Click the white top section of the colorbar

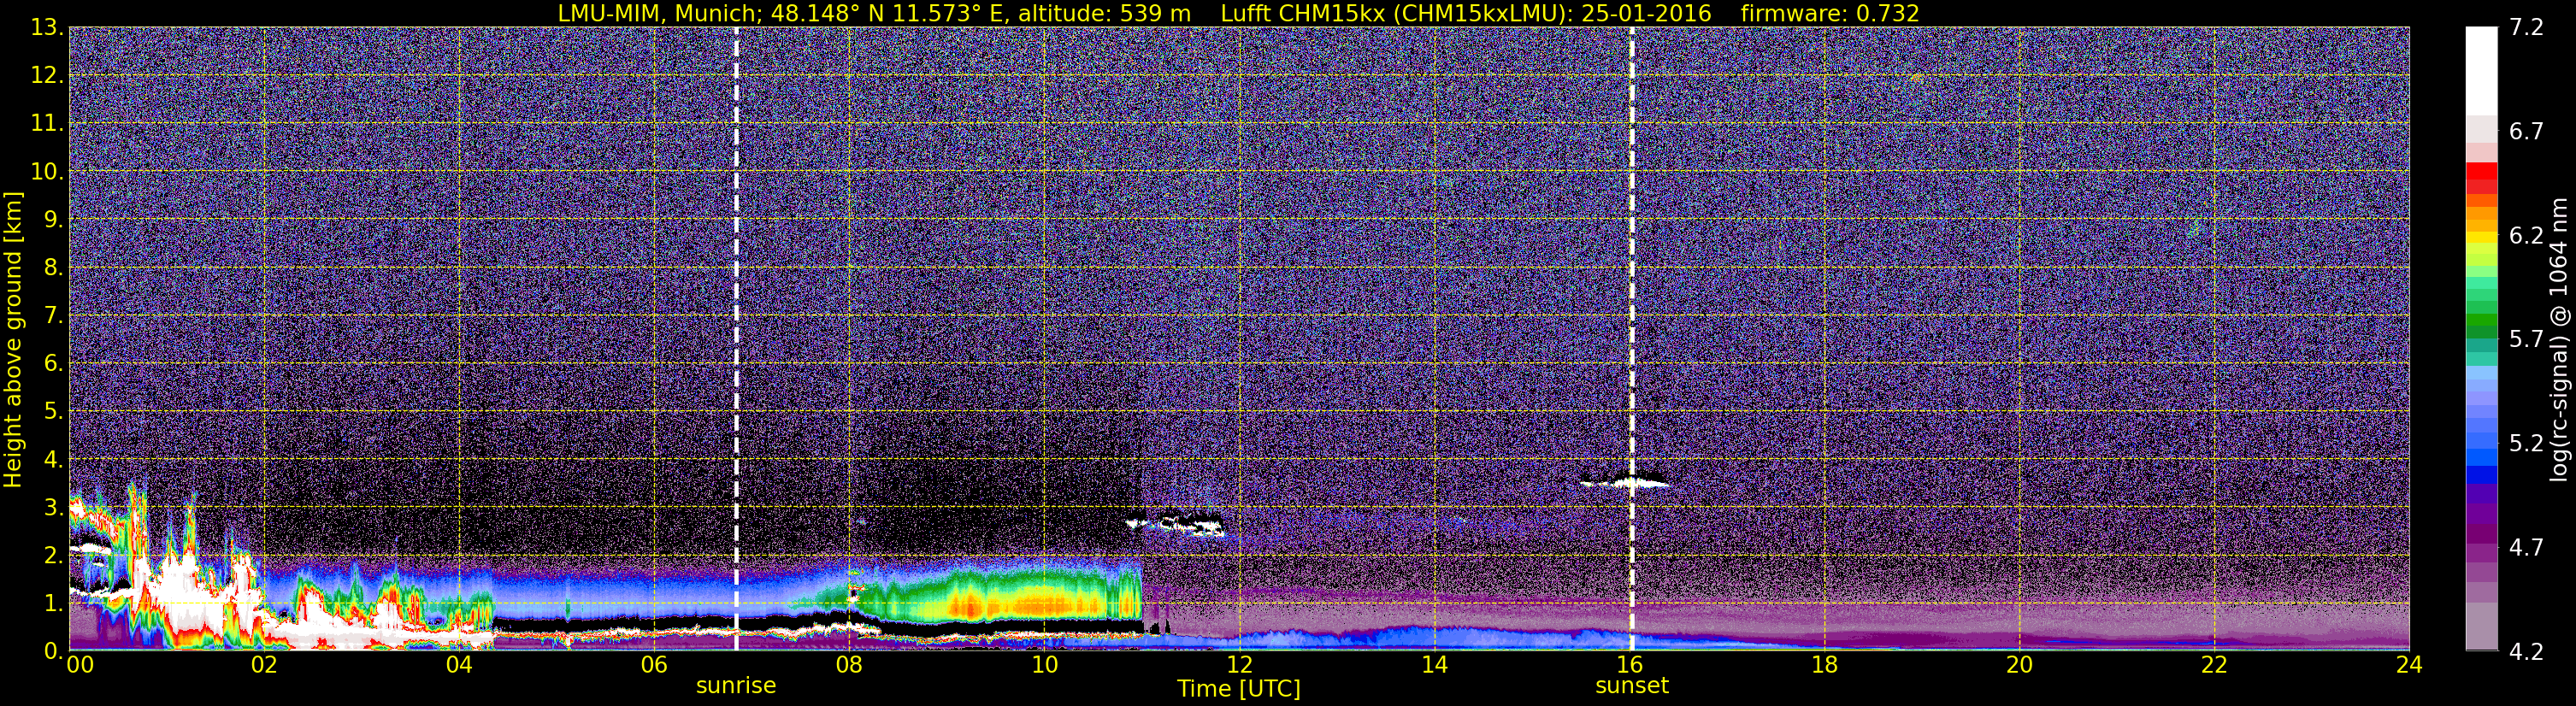(2481, 70)
